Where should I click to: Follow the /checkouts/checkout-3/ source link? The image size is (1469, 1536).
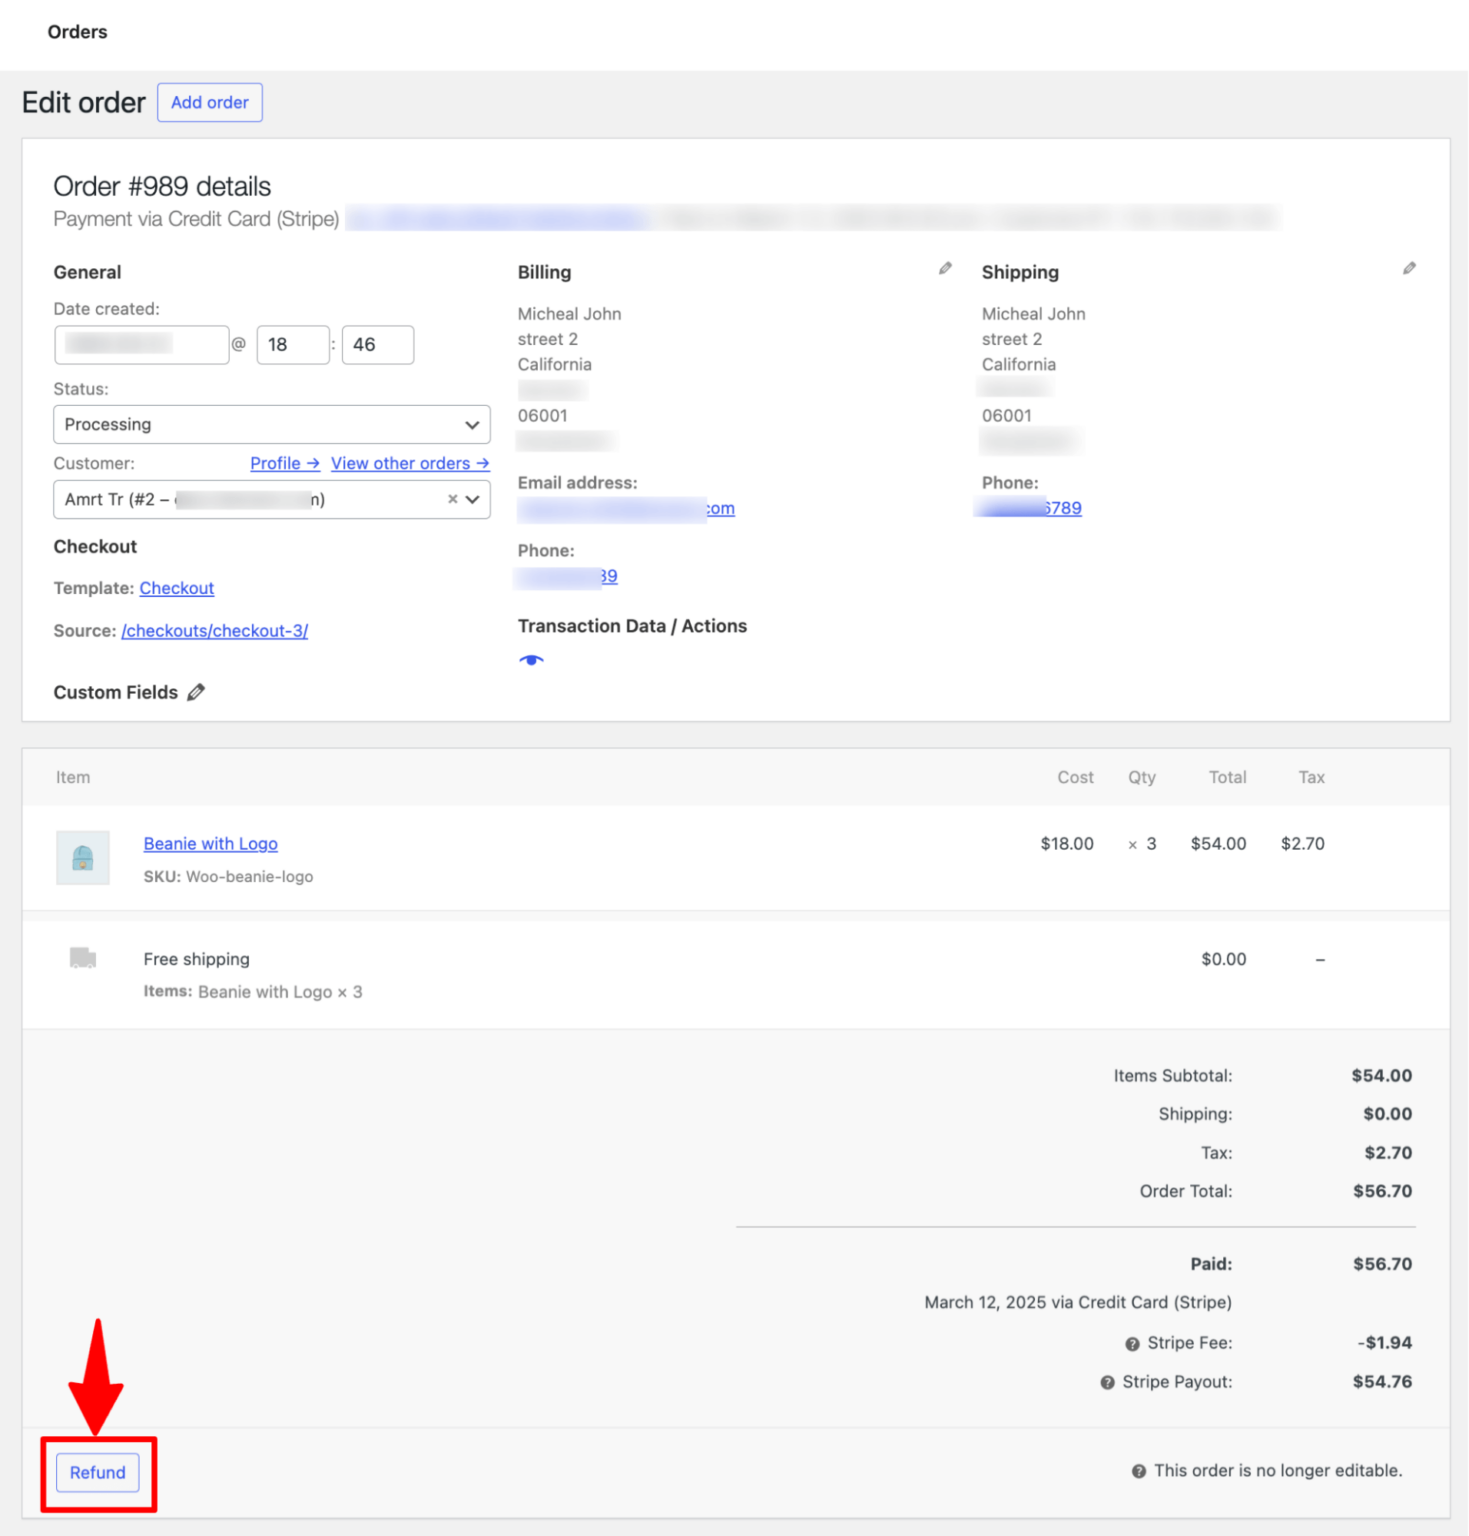tap(214, 630)
